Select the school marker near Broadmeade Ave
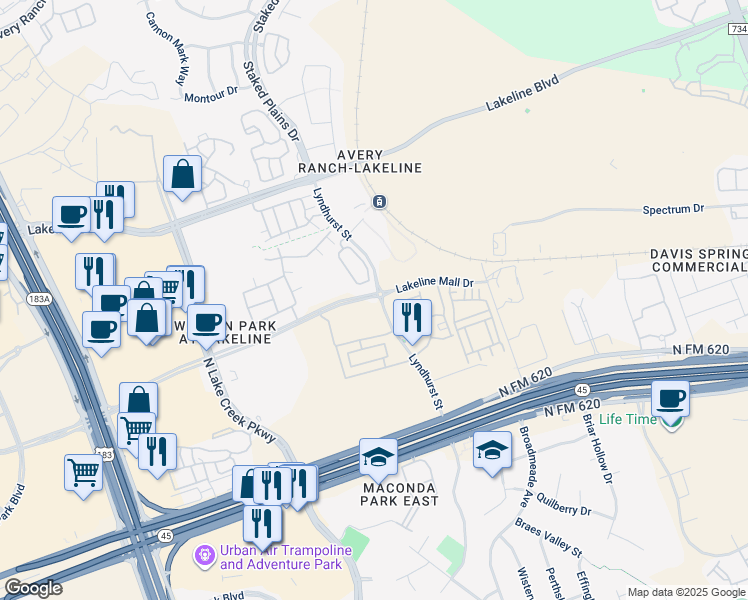The width and height of the screenshot is (748, 600). 492,453
